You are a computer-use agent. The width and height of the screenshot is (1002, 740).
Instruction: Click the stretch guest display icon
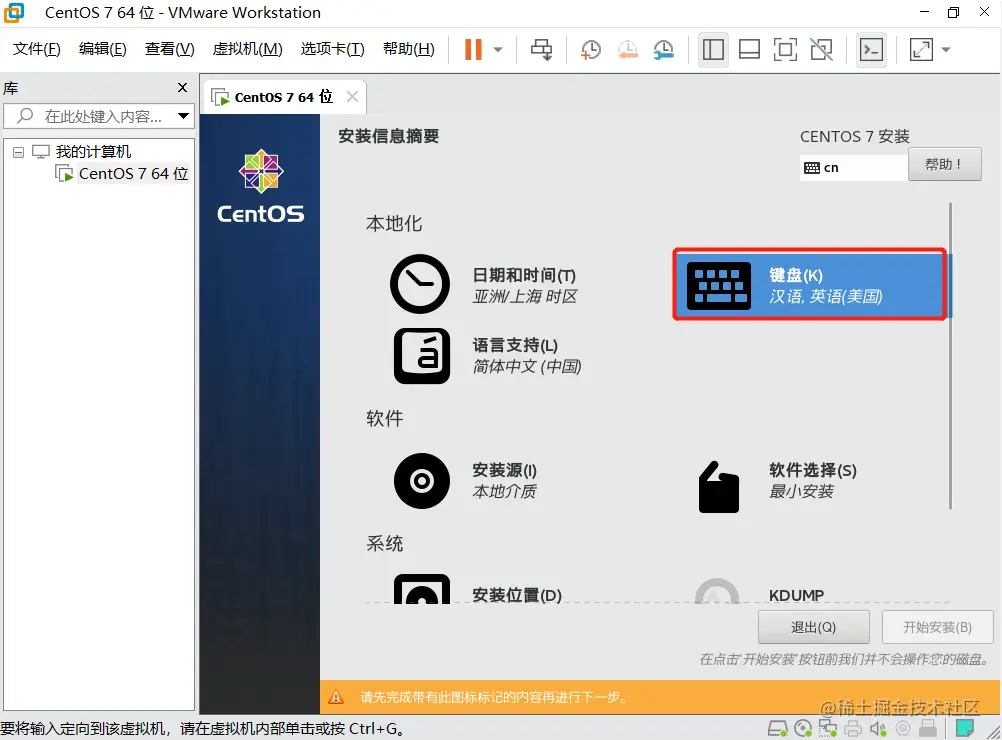point(921,49)
